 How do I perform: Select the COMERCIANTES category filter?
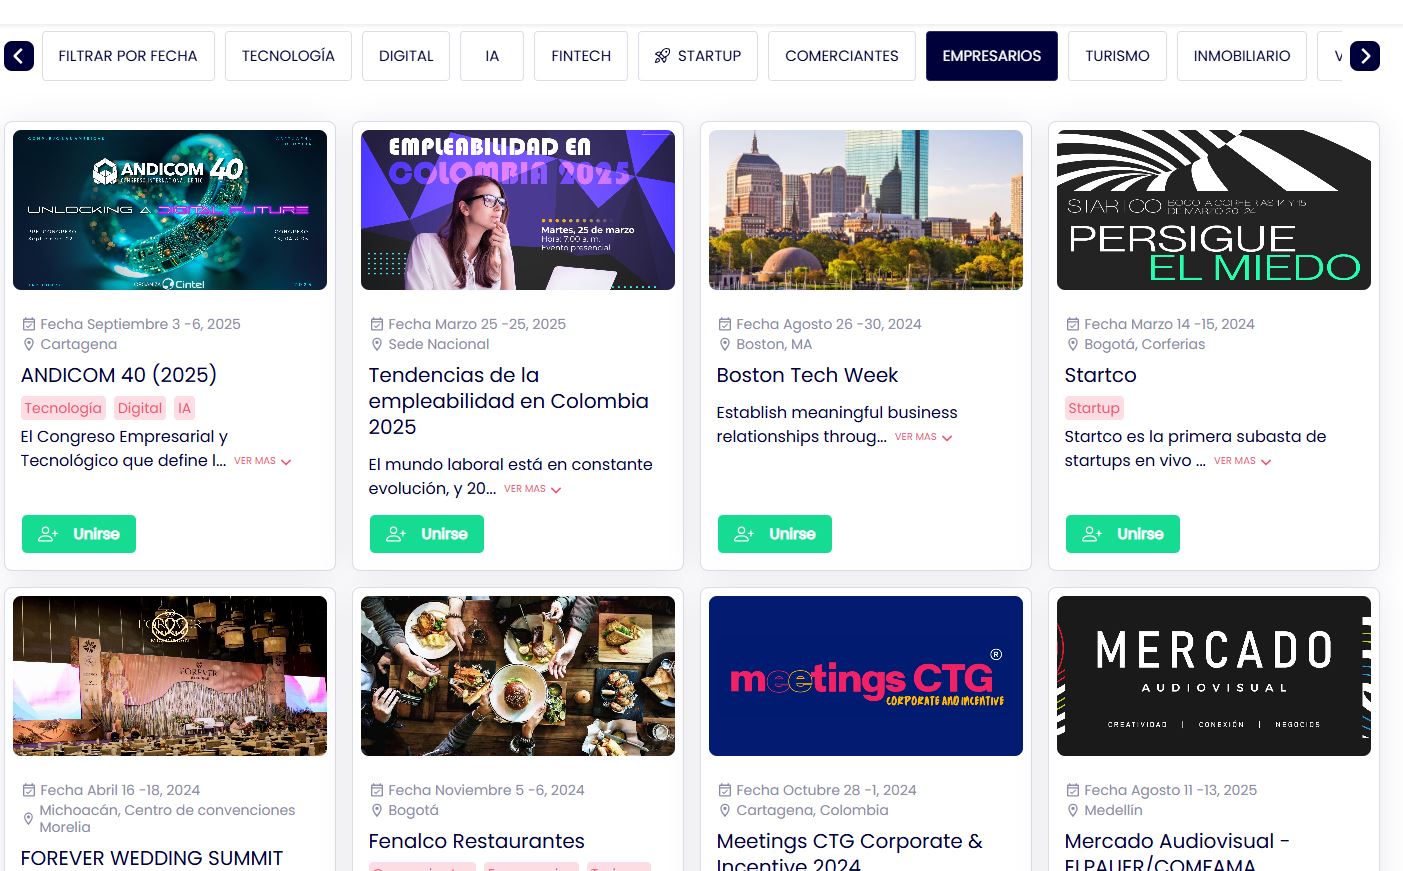click(x=842, y=56)
